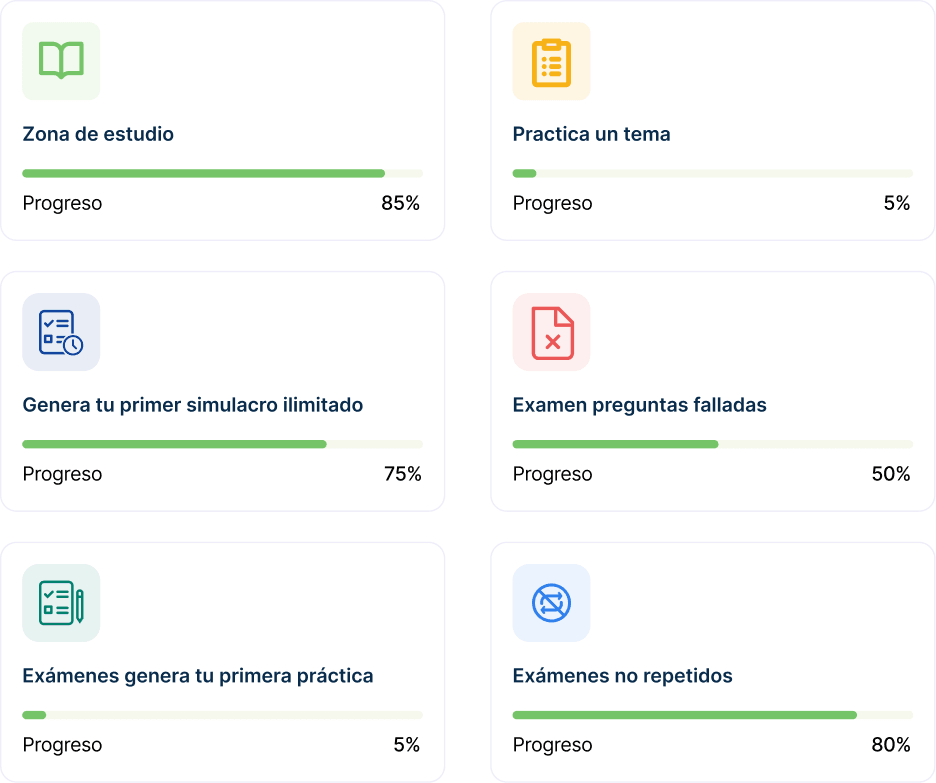Open Exámenes no repetidos
This screenshot has height=783, width=936.
pos(622,676)
